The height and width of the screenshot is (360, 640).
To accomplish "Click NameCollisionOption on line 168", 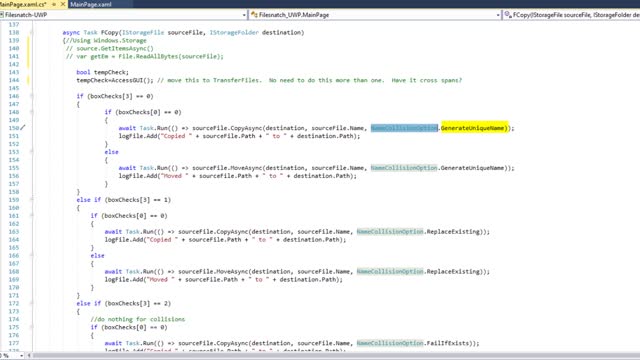I will click(390, 271).
